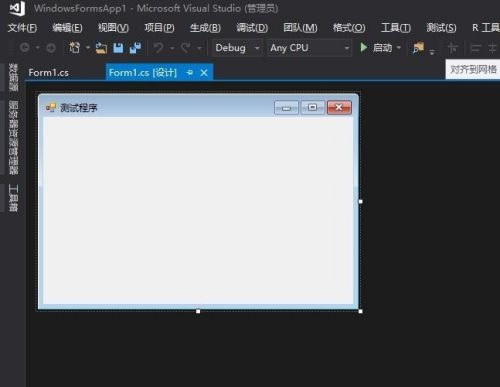Switch to the Form1.cs code tab
The width and height of the screenshot is (500, 387).
[49, 72]
